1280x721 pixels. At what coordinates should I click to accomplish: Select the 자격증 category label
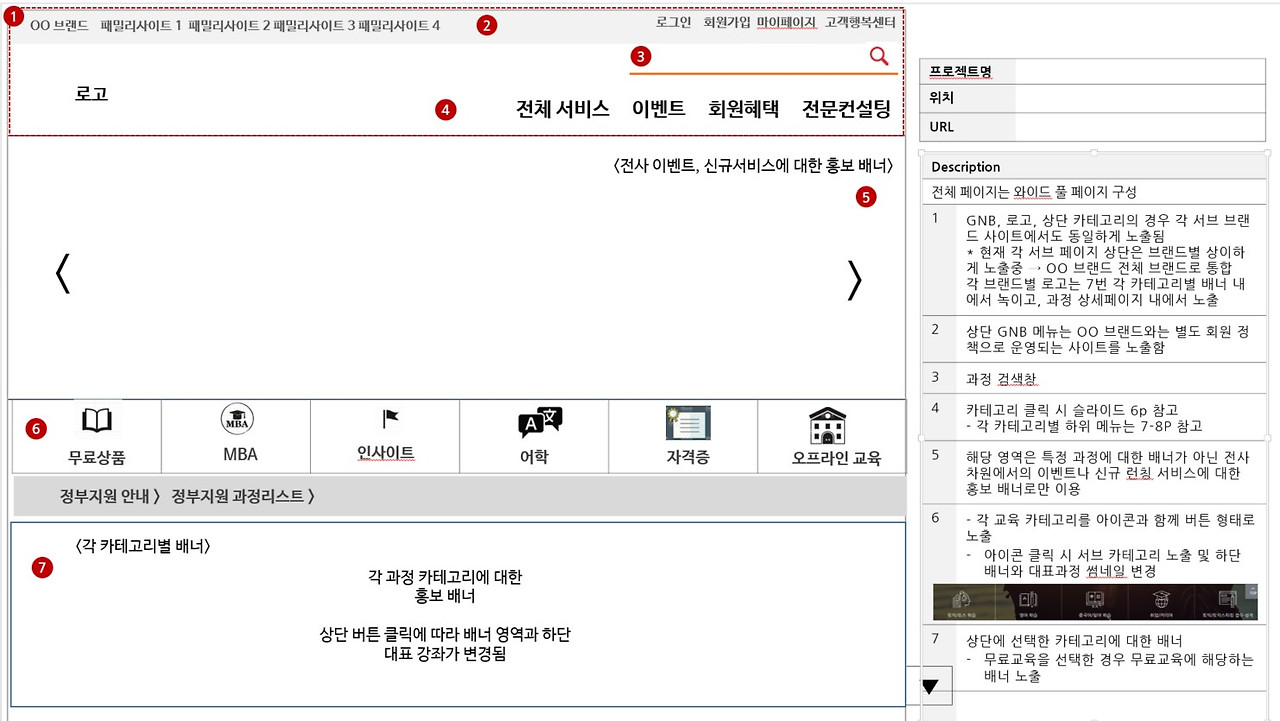point(686,457)
